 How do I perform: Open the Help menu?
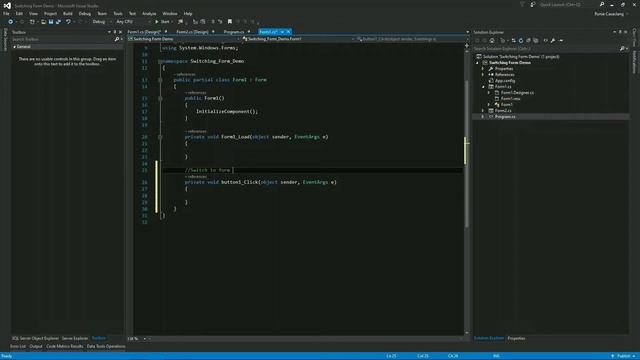tap(188, 13)
